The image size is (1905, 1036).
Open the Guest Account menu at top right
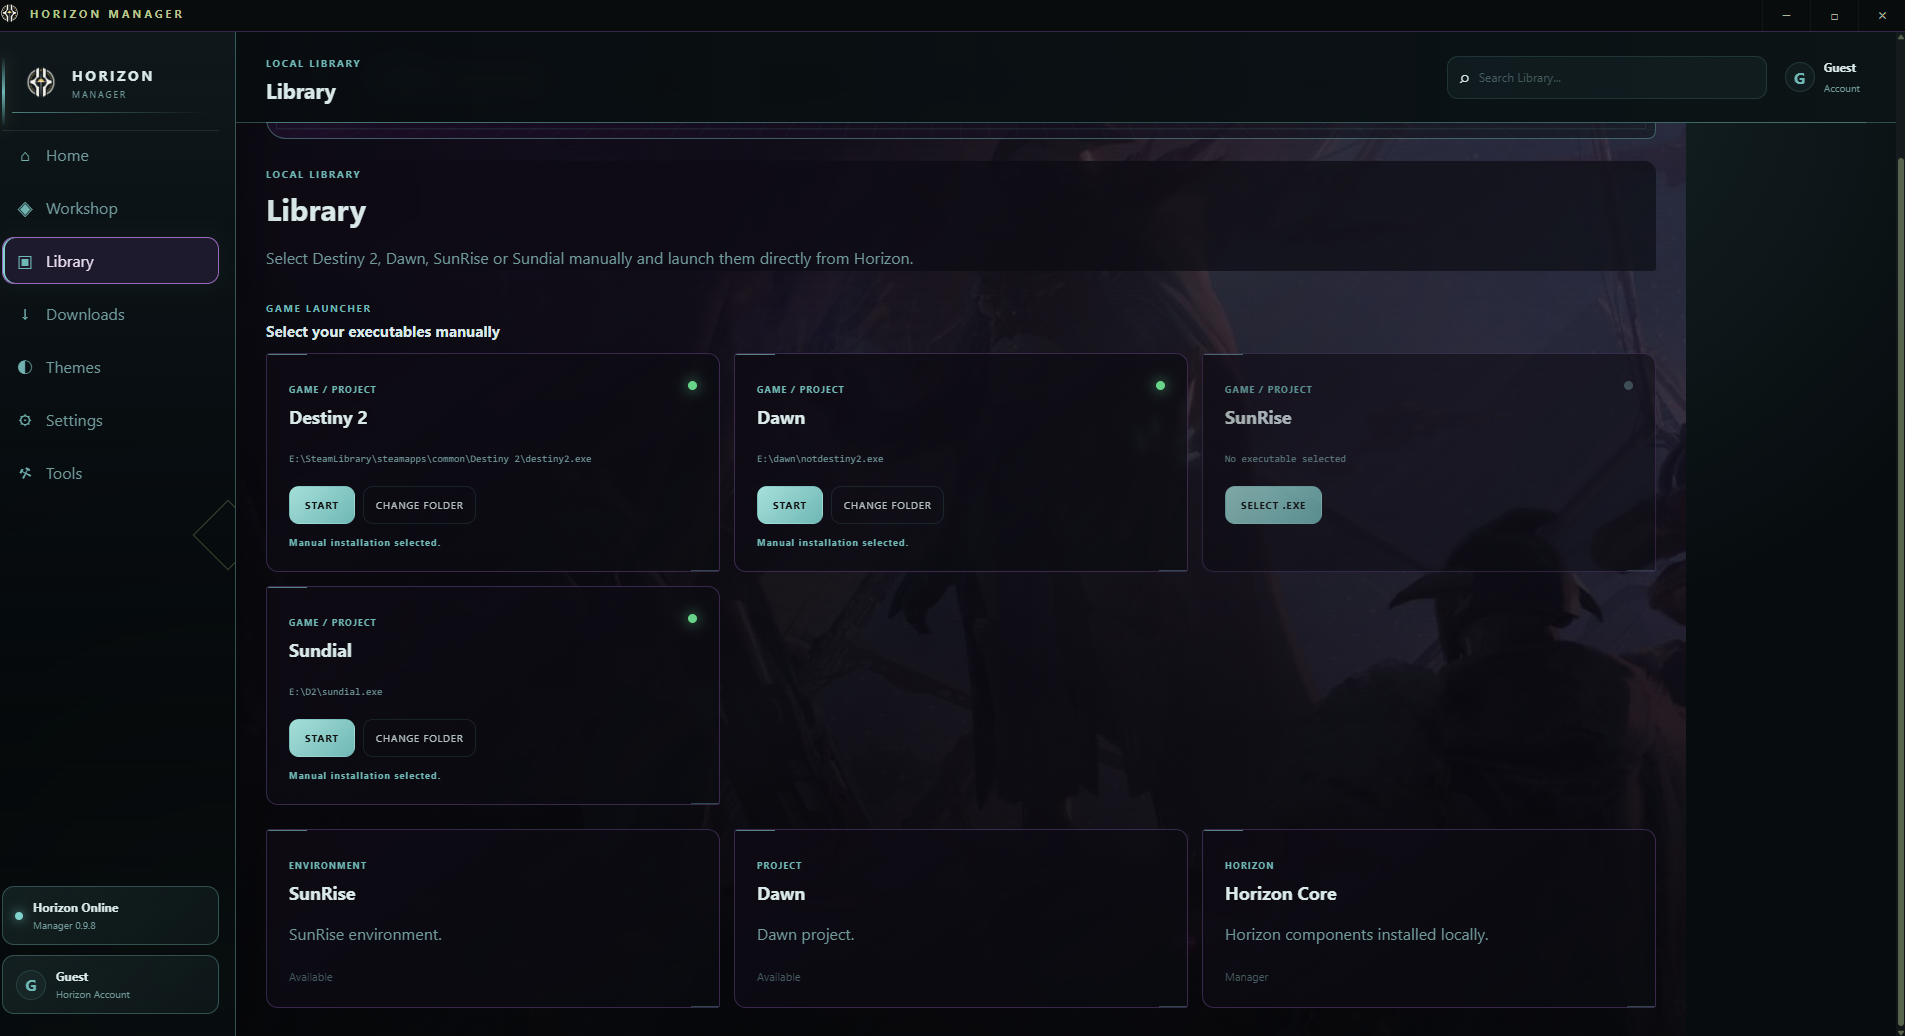(1823, 78)
